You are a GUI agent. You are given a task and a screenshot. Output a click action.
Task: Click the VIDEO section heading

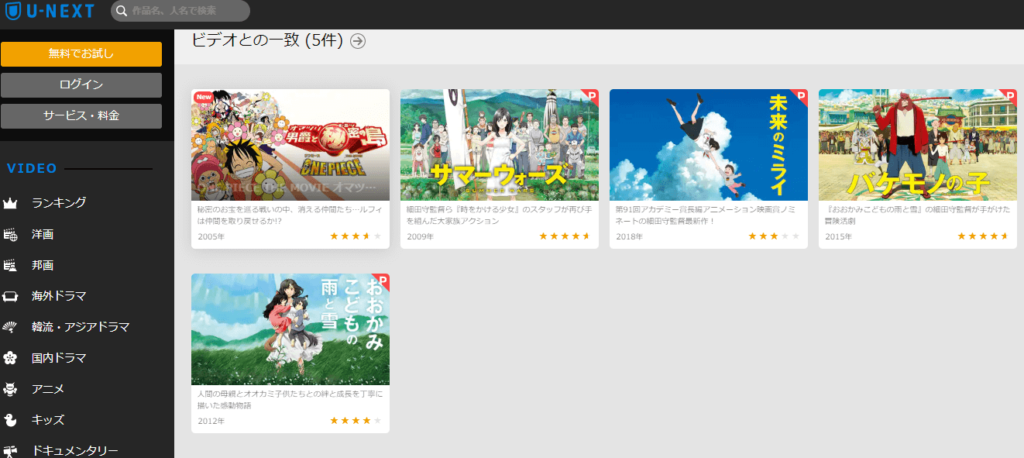coord(32,169)
